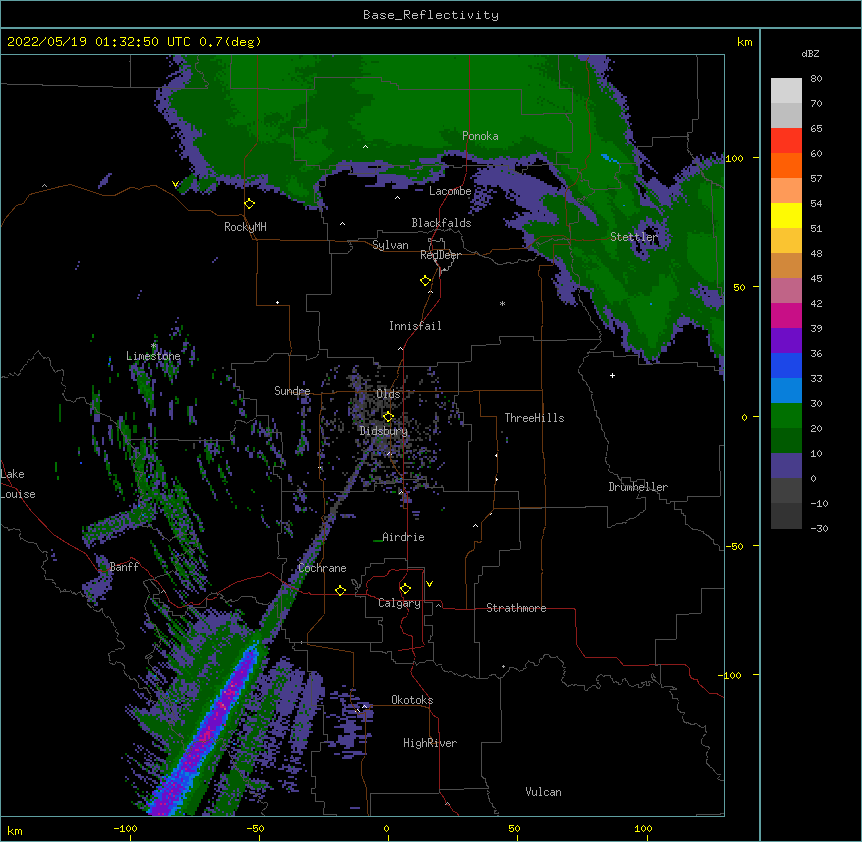Viewport: 862px width, 842px height.
Task: Select the Vulcan label on map
Action: pos(543,792)
